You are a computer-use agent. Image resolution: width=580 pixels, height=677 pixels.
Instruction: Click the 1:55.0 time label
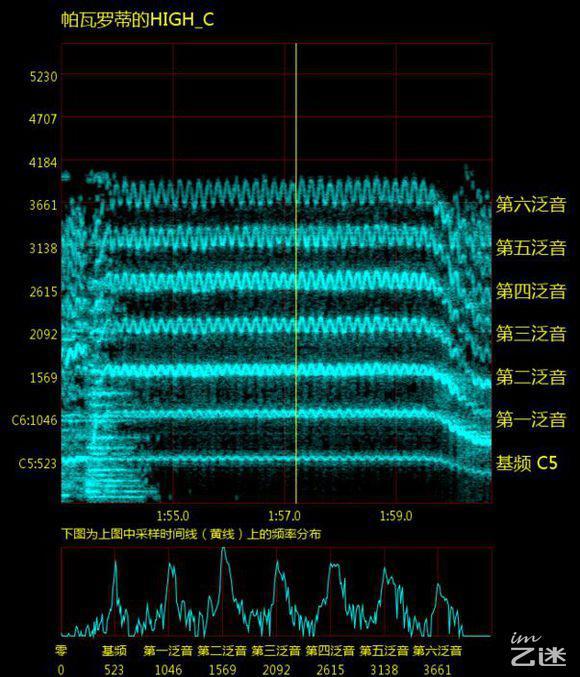pyautogui.click(x=173, y=516)
